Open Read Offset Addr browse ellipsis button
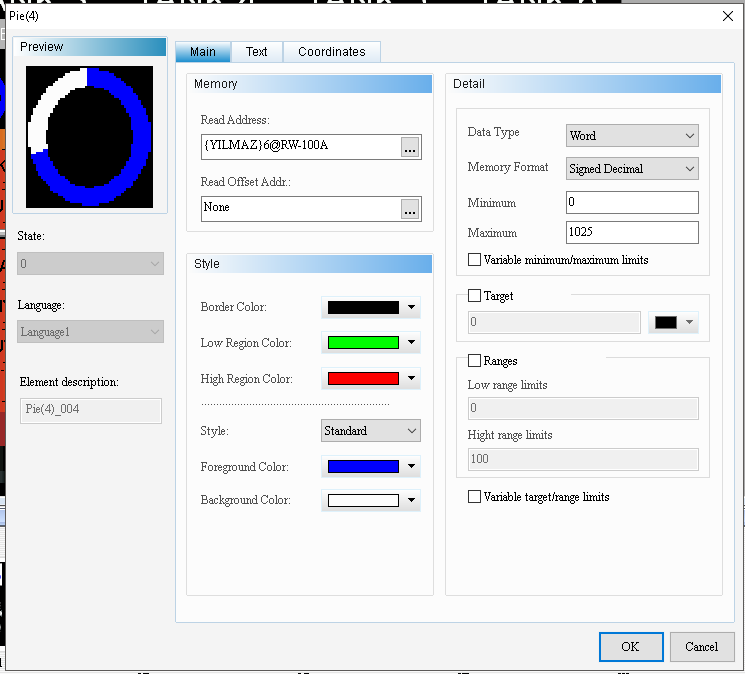The width and height of the screenshot is (745, 674). coord(410,209)
